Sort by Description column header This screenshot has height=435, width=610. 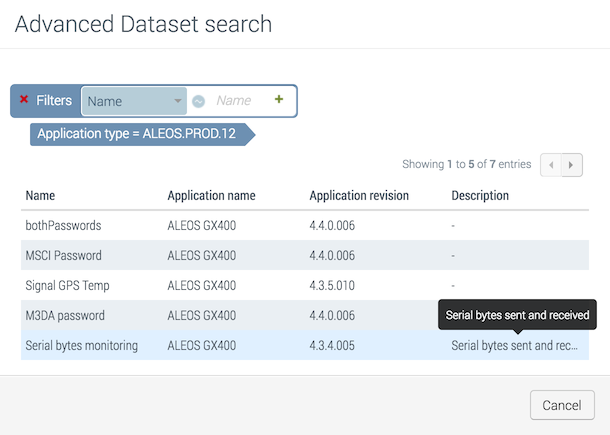[480, 196]
